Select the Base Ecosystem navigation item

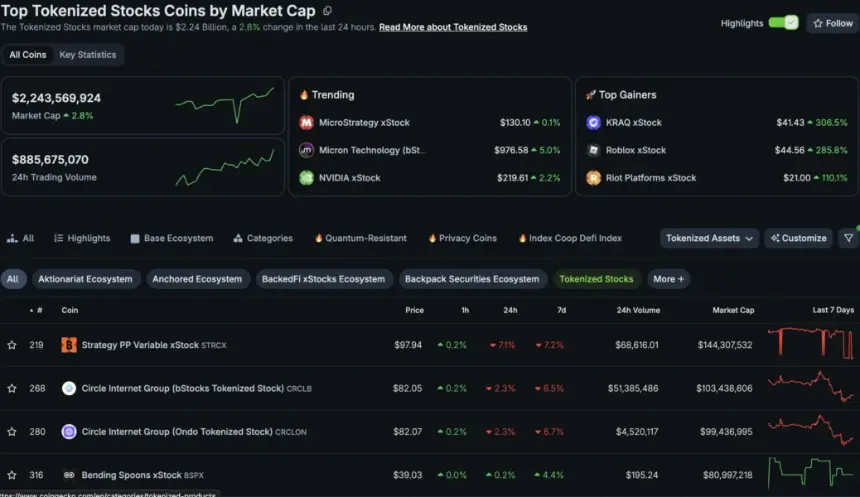coord(172,238)
